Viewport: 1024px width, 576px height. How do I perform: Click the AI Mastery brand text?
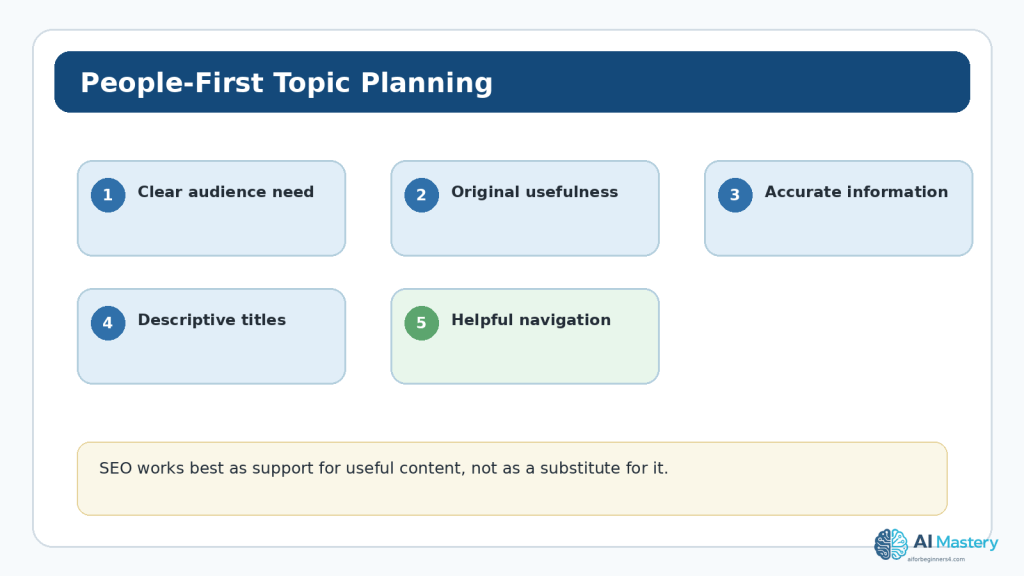click(955, 542)
